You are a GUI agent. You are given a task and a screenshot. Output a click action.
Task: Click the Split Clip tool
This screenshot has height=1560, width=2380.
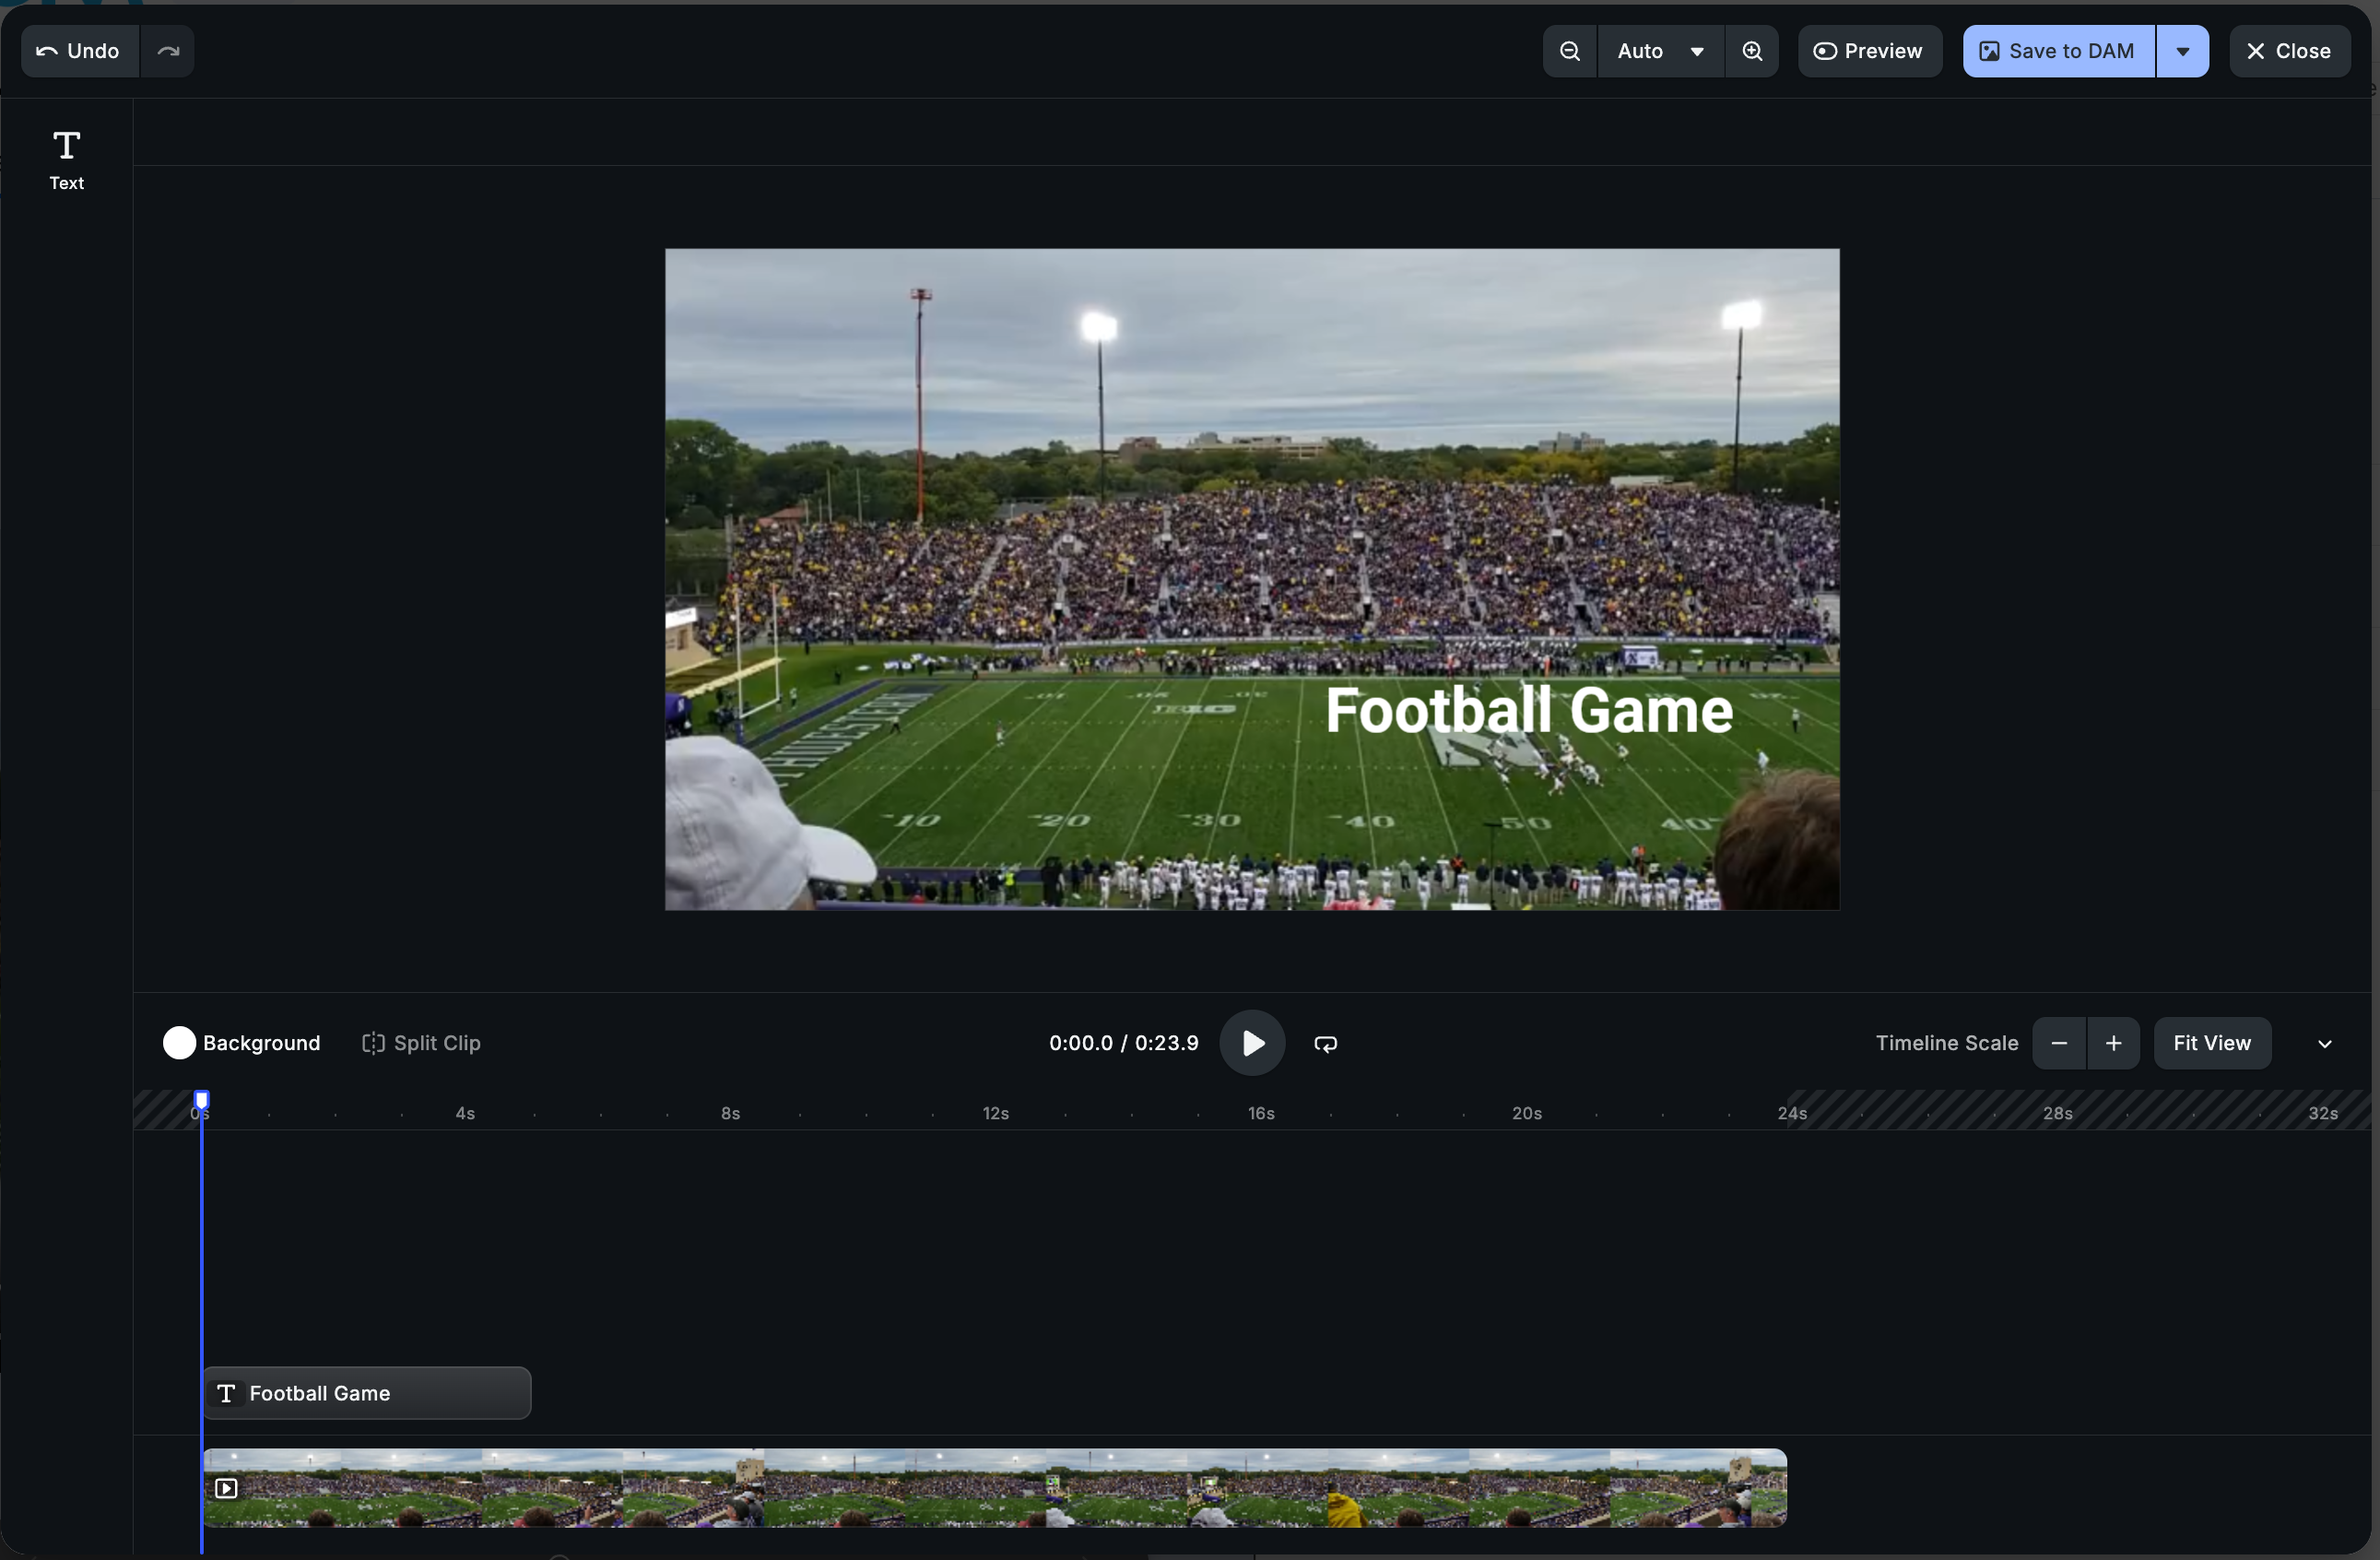point(421,1043)
